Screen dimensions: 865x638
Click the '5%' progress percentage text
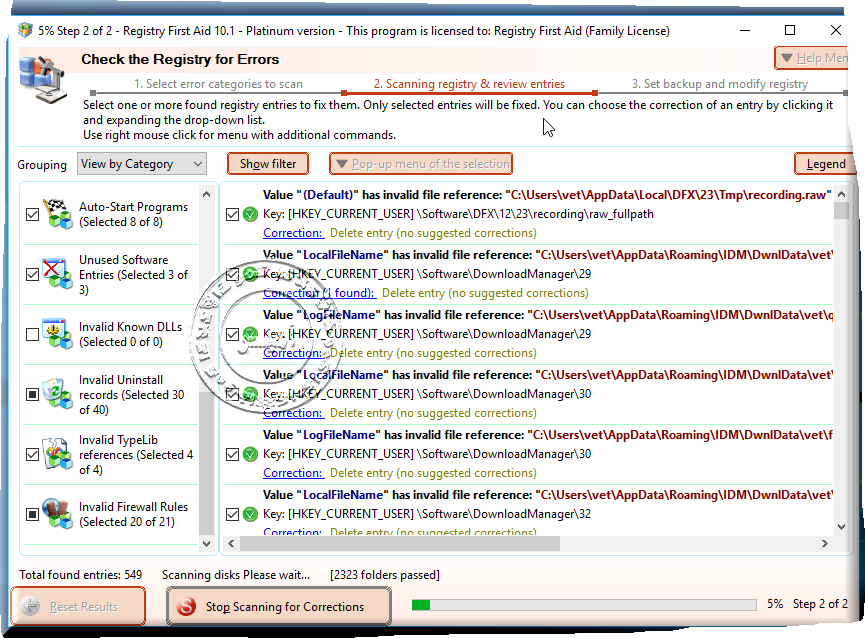click(x=775, y=604)
